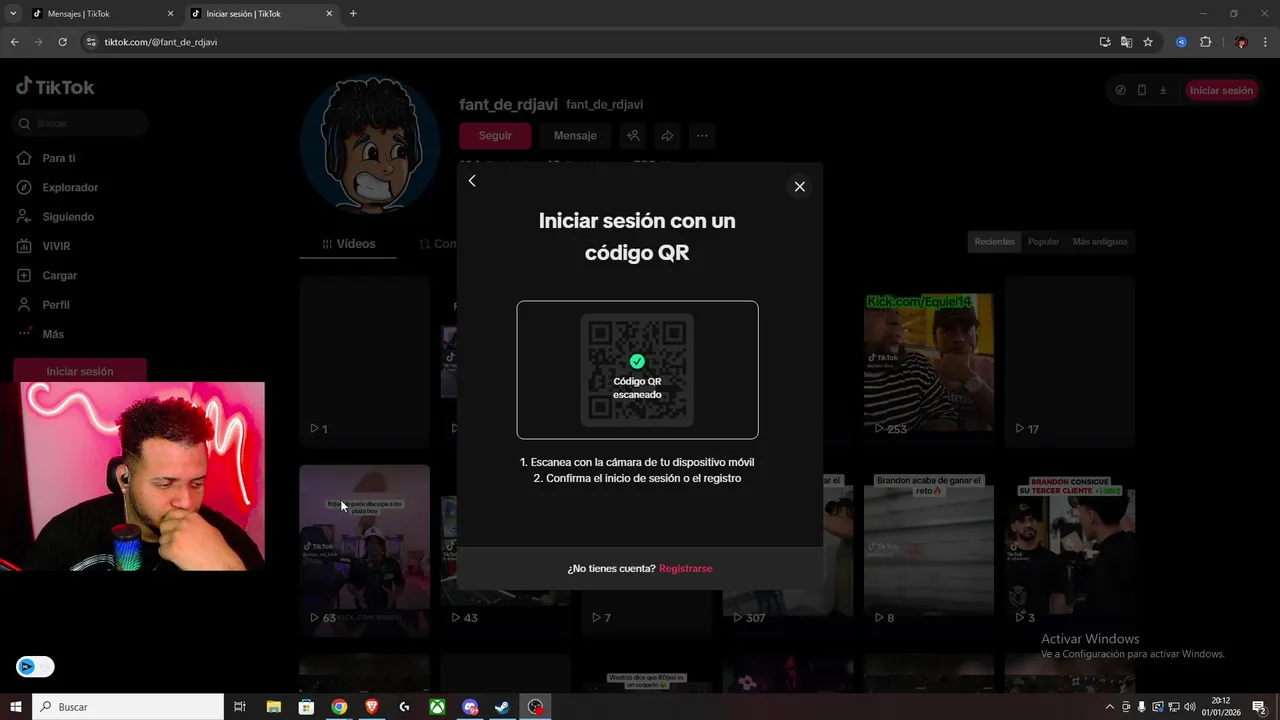Open video with 1 view
The width and height of the screenshot is (1280, 720).
pos(364,362)
